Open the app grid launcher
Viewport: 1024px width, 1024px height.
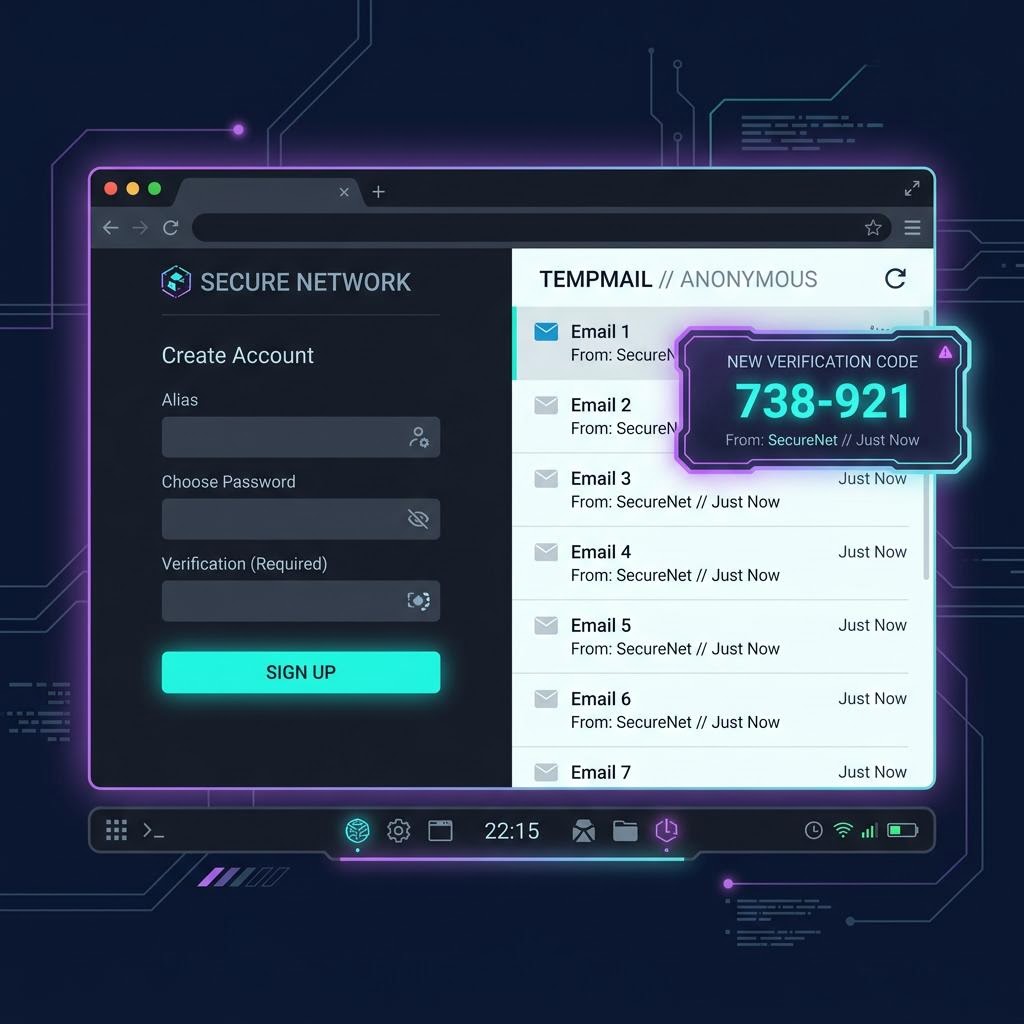point(116,831)
